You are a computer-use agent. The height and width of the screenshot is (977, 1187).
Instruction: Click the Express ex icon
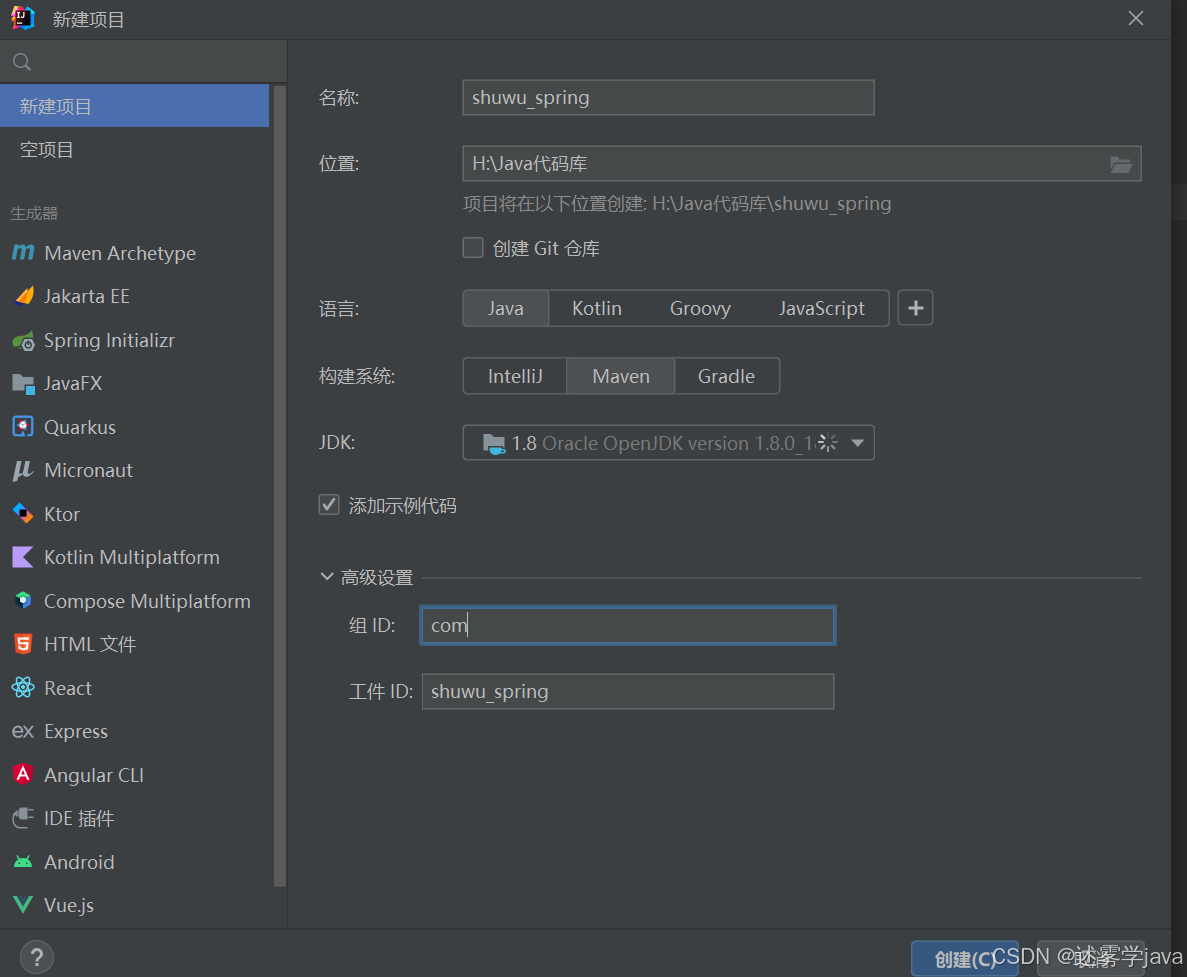pyautogui.click(x=23, y=732)
